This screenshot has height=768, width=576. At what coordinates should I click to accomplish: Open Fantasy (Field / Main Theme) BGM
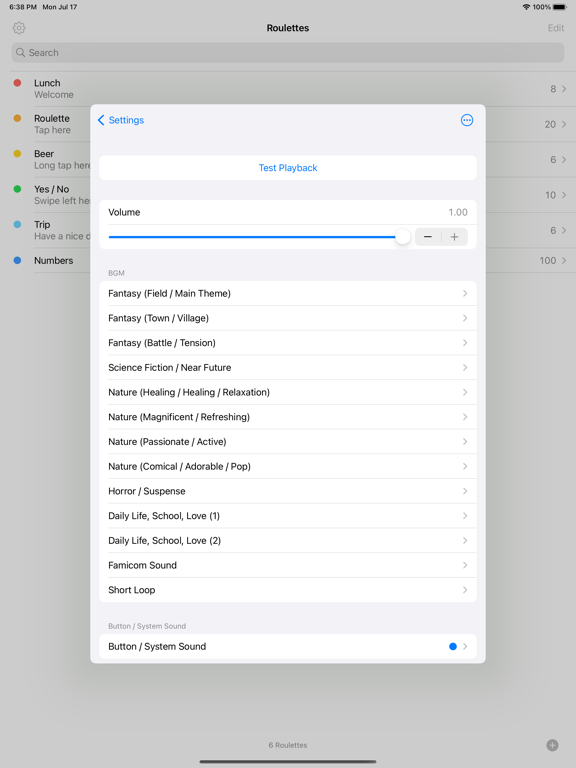click(x=288, y=293)
